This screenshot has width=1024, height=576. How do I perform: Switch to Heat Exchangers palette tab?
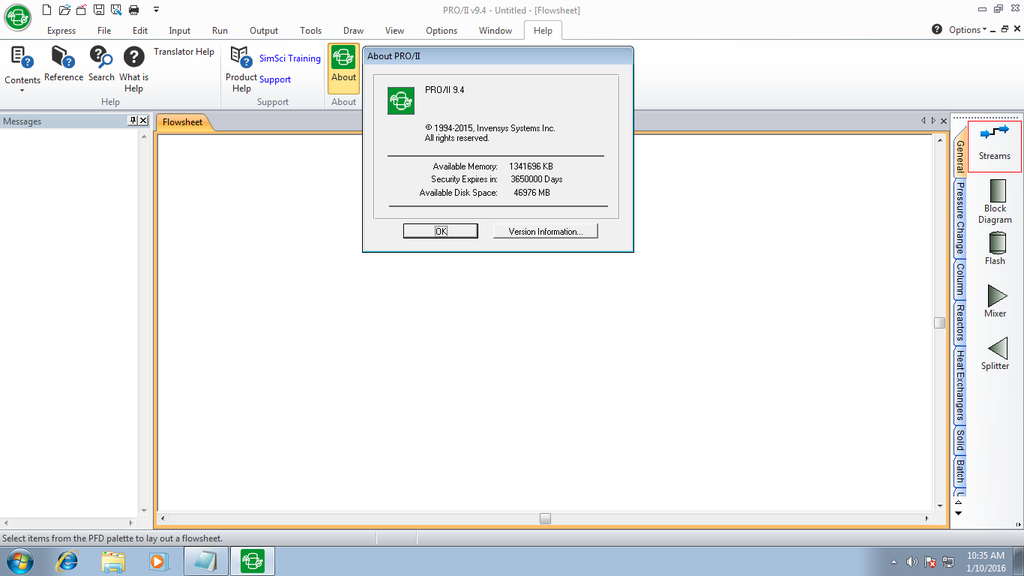point(960,385)
